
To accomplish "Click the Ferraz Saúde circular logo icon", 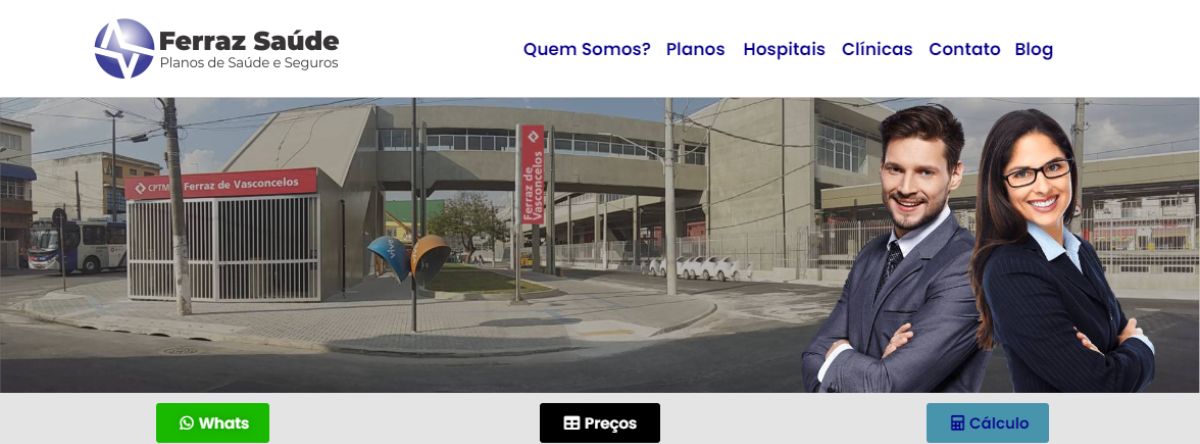I will [124, 48].
